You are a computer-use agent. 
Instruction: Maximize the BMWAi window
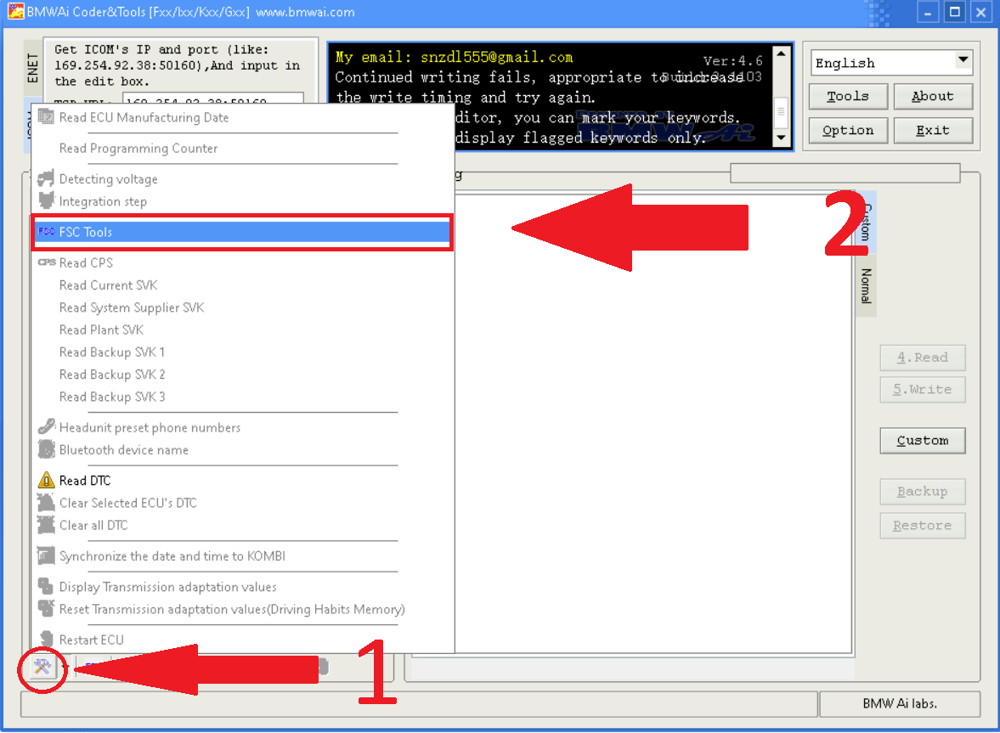[954, 11]
